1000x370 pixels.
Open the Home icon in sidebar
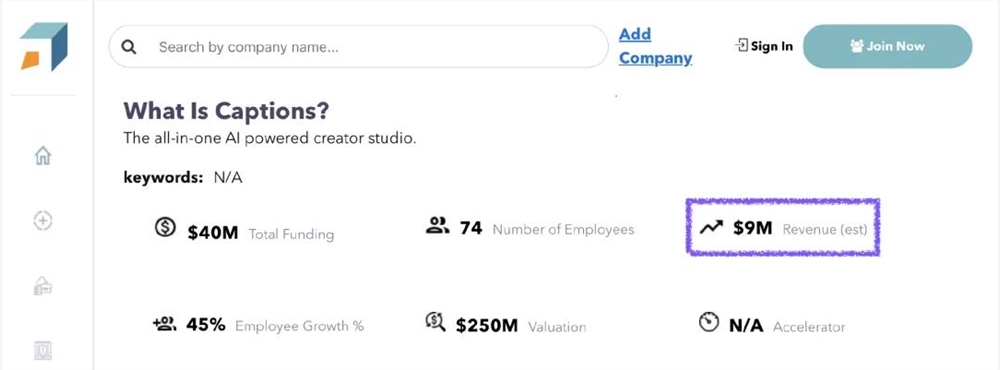coord(43,155)
